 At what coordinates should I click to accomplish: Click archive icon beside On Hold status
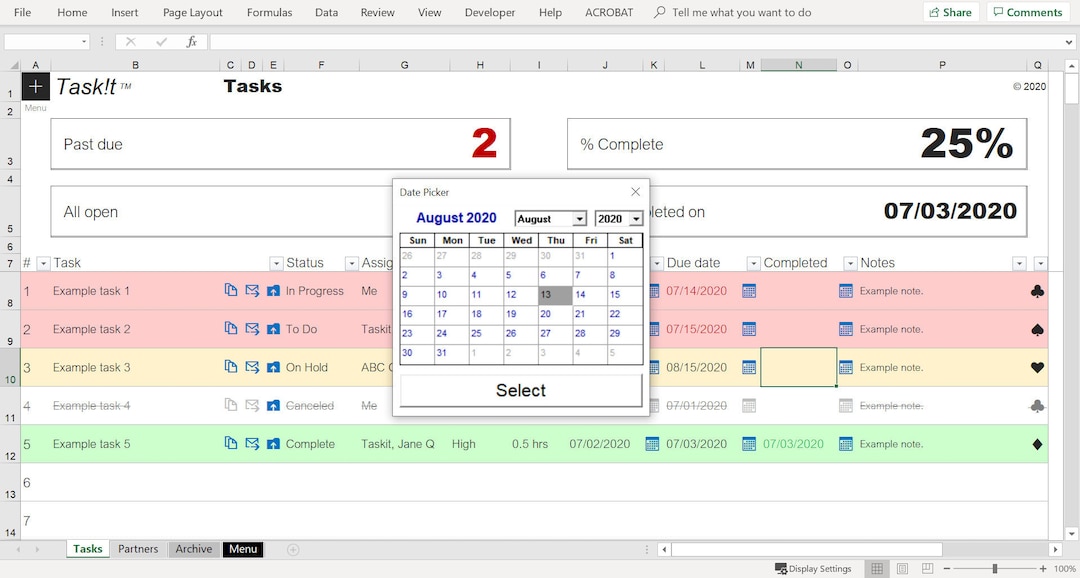point(273,367)
